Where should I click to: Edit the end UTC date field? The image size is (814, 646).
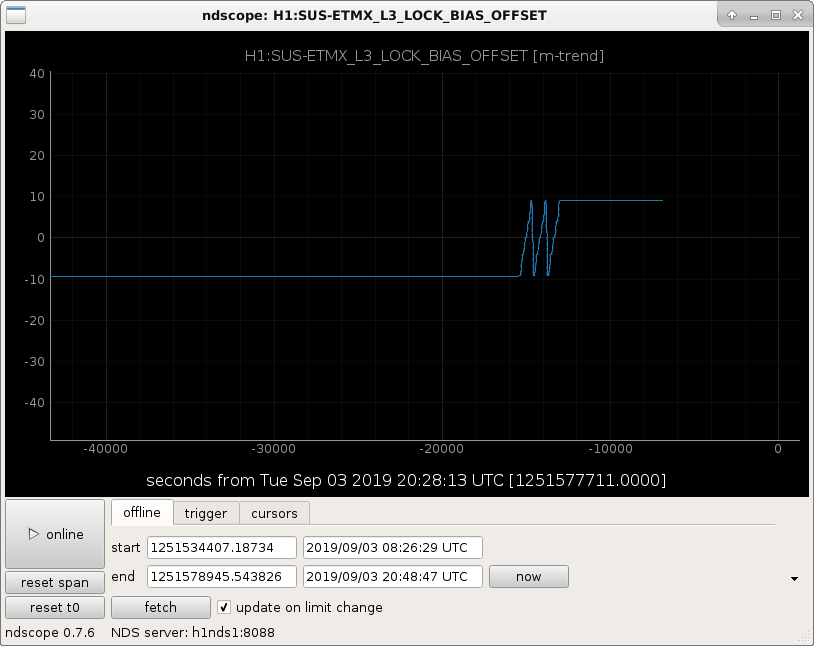point(392,576)
